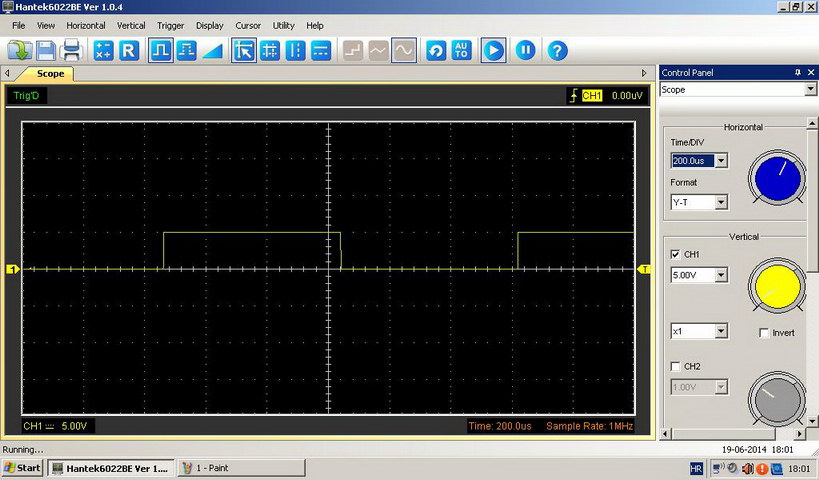This screenshot has width=819, height=480.
Task: Open the Format Y-T dropdown
Action: tap(721, 202)
